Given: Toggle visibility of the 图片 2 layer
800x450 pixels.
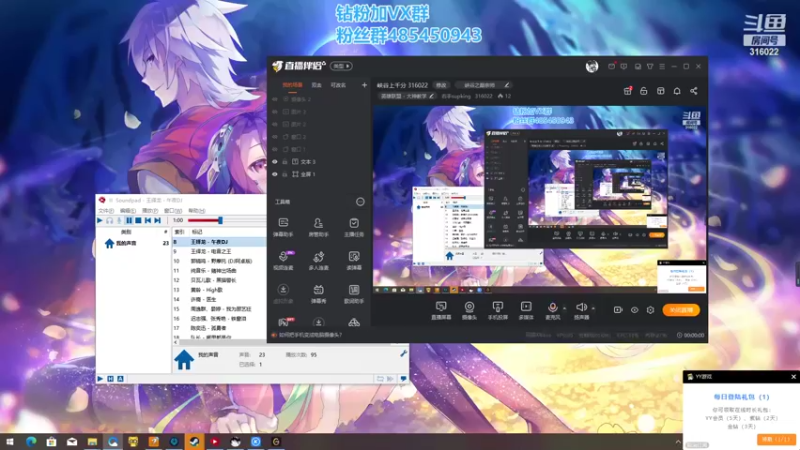Looking at the screenshot, I should [274, 124].
